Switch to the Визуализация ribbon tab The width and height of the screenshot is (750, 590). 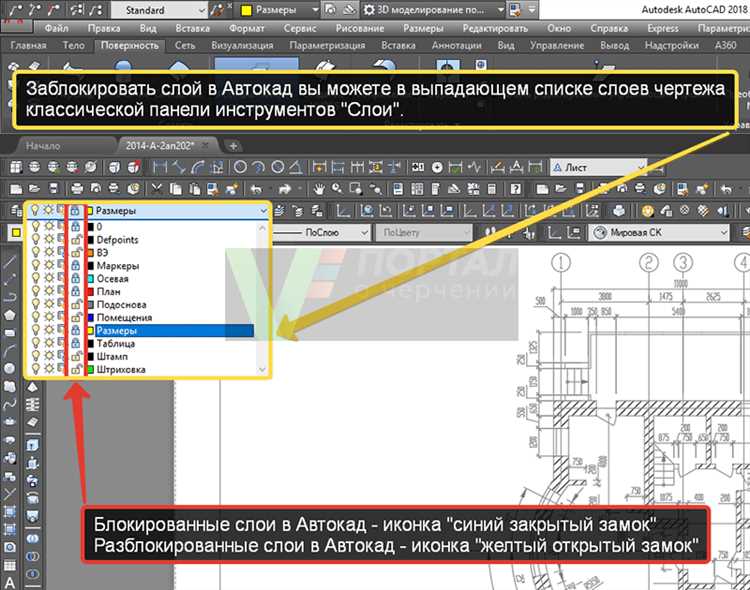pyautogui.click(x=243, y=45)
